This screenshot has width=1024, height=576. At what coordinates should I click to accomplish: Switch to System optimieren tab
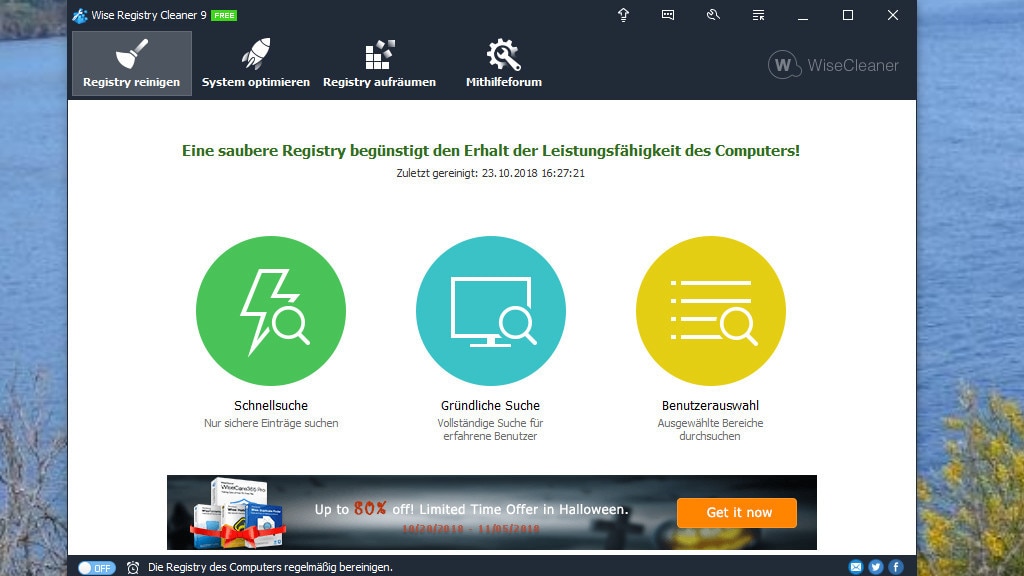255,63
